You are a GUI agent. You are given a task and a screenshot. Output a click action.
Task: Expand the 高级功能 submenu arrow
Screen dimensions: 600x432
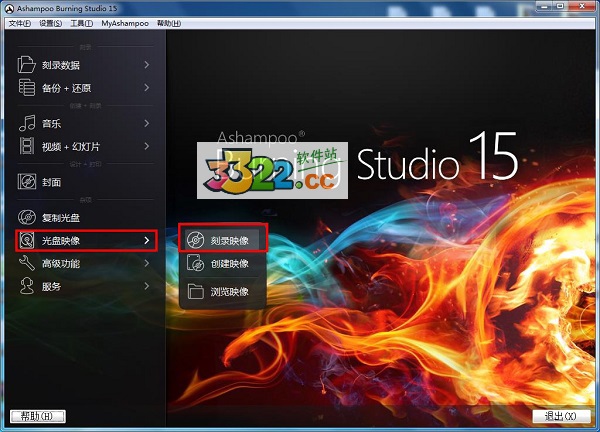tap(147, 263)
